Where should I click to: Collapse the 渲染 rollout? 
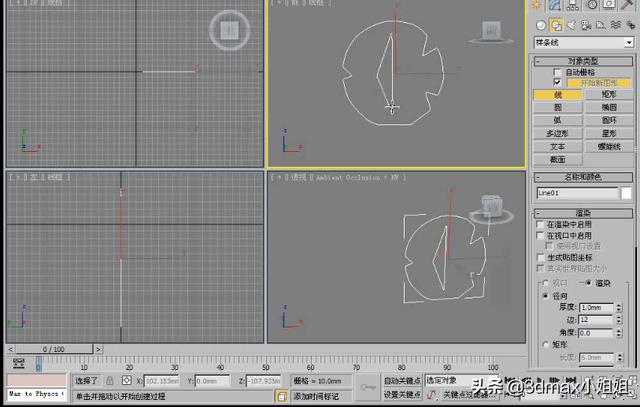tap(583, 213)
